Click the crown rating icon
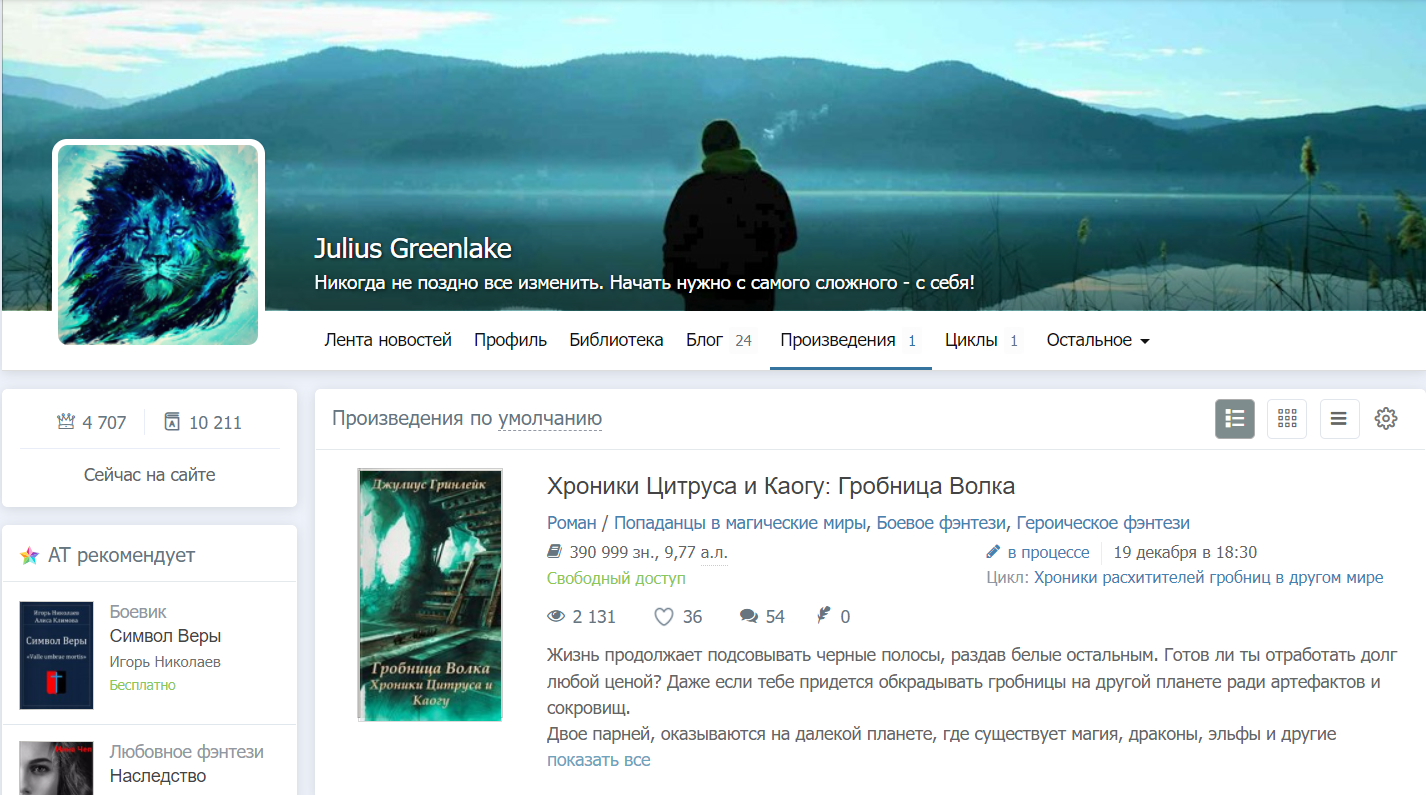1426x795 pixels. (x=66, y=422)
